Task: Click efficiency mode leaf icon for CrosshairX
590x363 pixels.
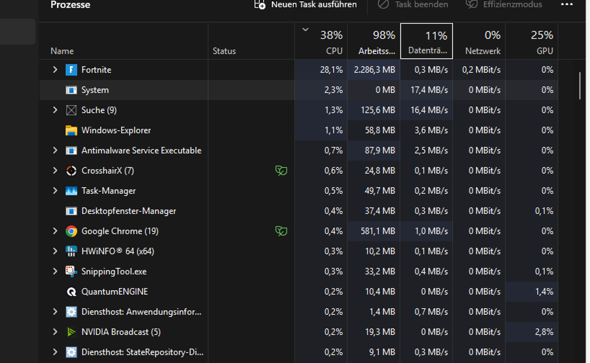Action: (x=281, y=170)
